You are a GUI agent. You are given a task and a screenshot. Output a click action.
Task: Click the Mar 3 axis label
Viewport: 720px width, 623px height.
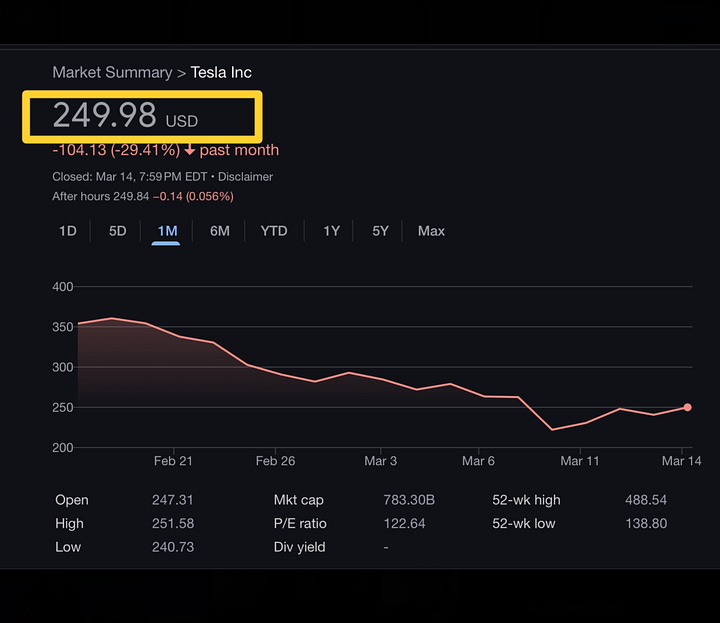point(381,461)
